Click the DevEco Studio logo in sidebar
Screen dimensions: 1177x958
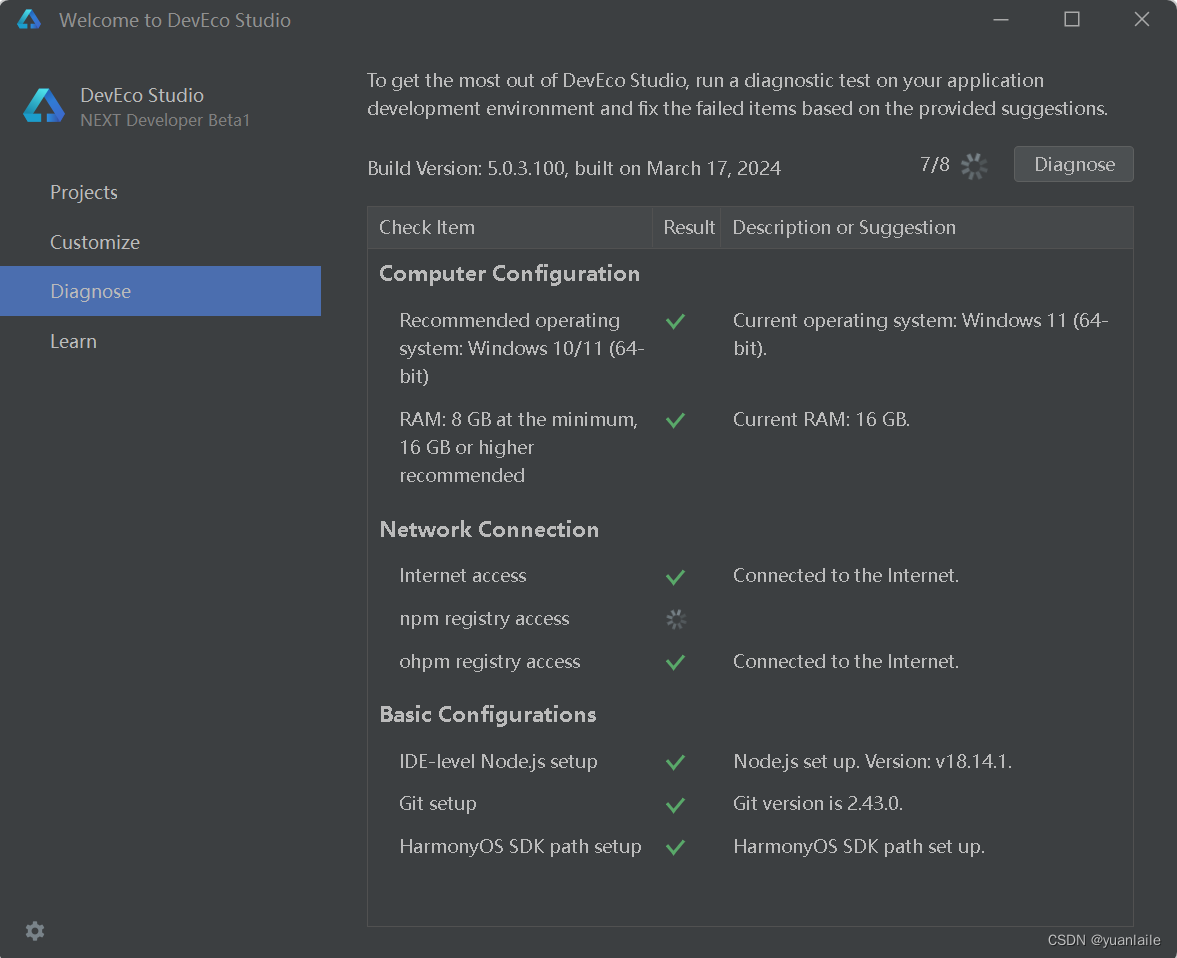44,106
